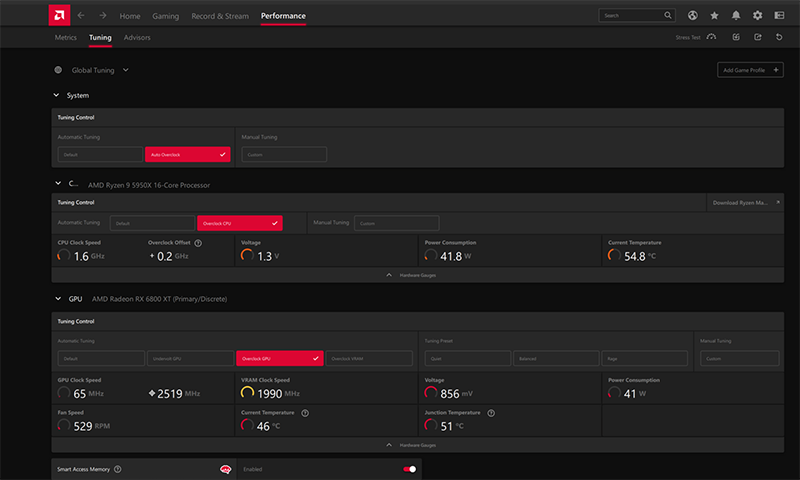Select Overclock VRAM option
This screenshot has height=480, width=800.
[x=369, y=358]
